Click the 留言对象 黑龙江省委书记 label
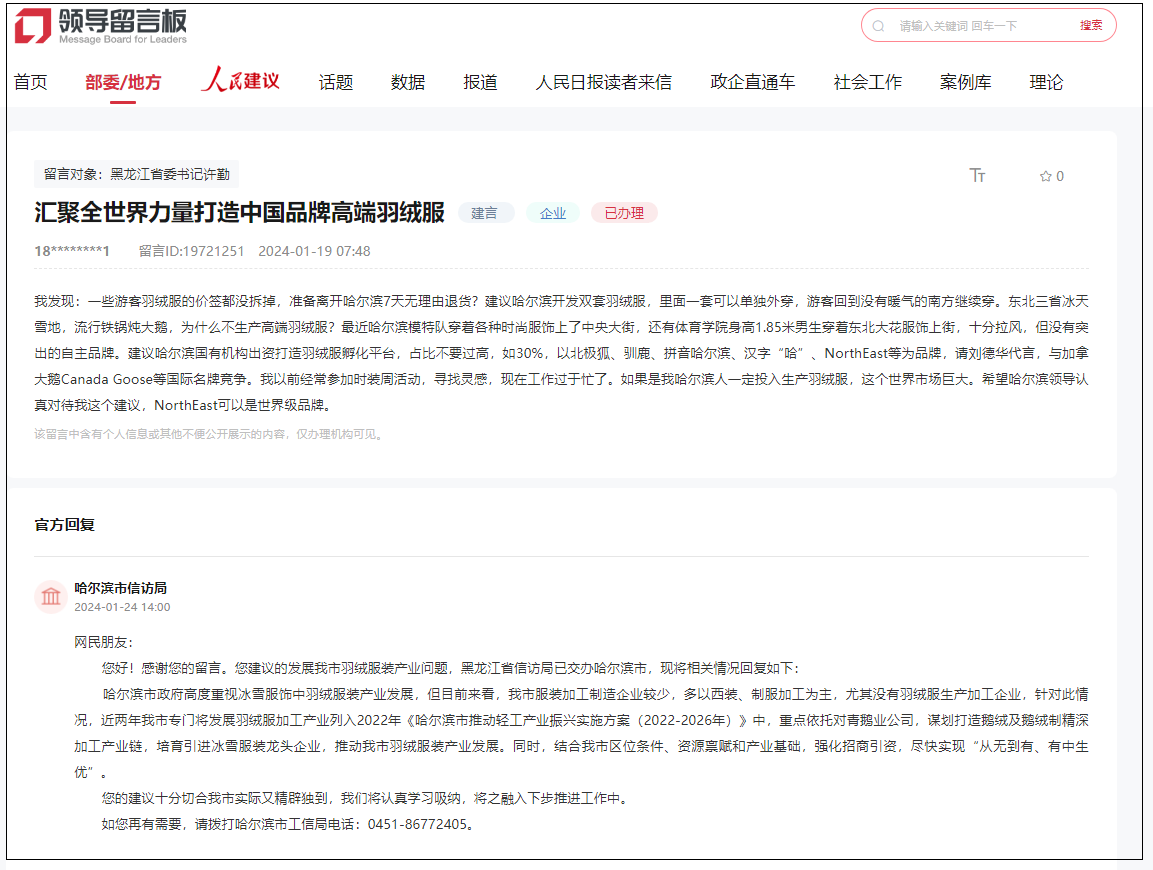The image size is (1153, 870). [x=136, y=174]
